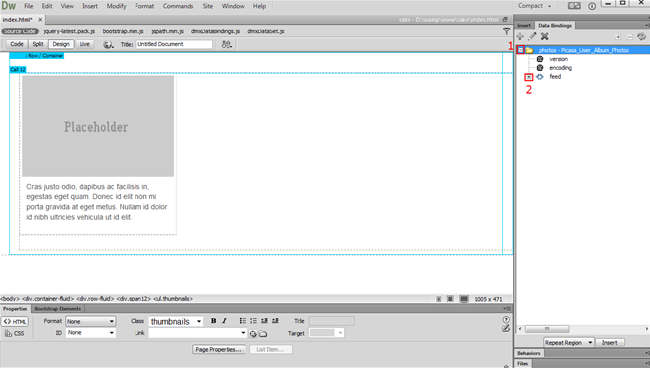650x368 pixels.
Task: Open the Format dropdown in Properties
Action: (x=90, y=322)
